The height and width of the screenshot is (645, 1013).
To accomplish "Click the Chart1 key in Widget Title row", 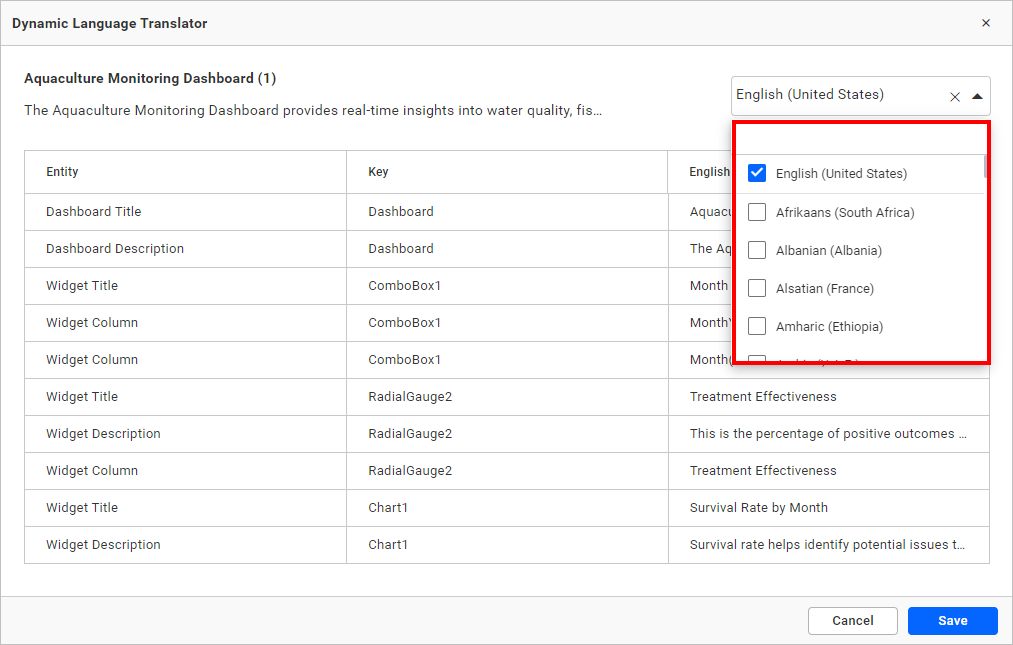I will coord(388,508).
